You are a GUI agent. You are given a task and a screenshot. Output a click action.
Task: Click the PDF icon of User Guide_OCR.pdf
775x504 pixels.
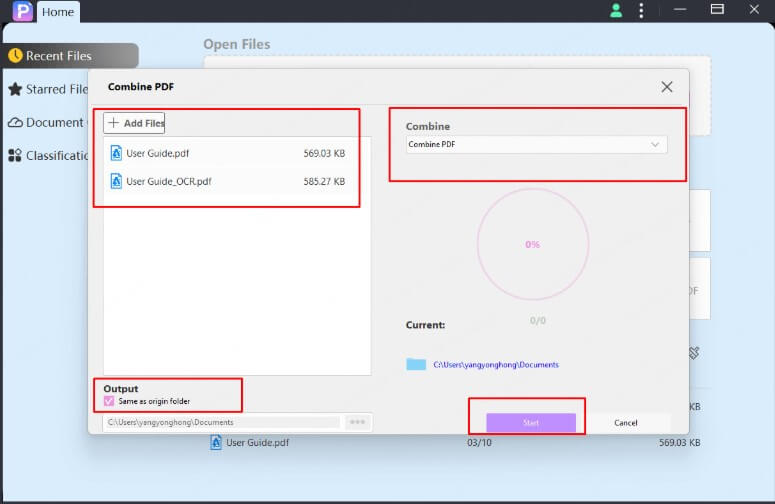[116, 181]
